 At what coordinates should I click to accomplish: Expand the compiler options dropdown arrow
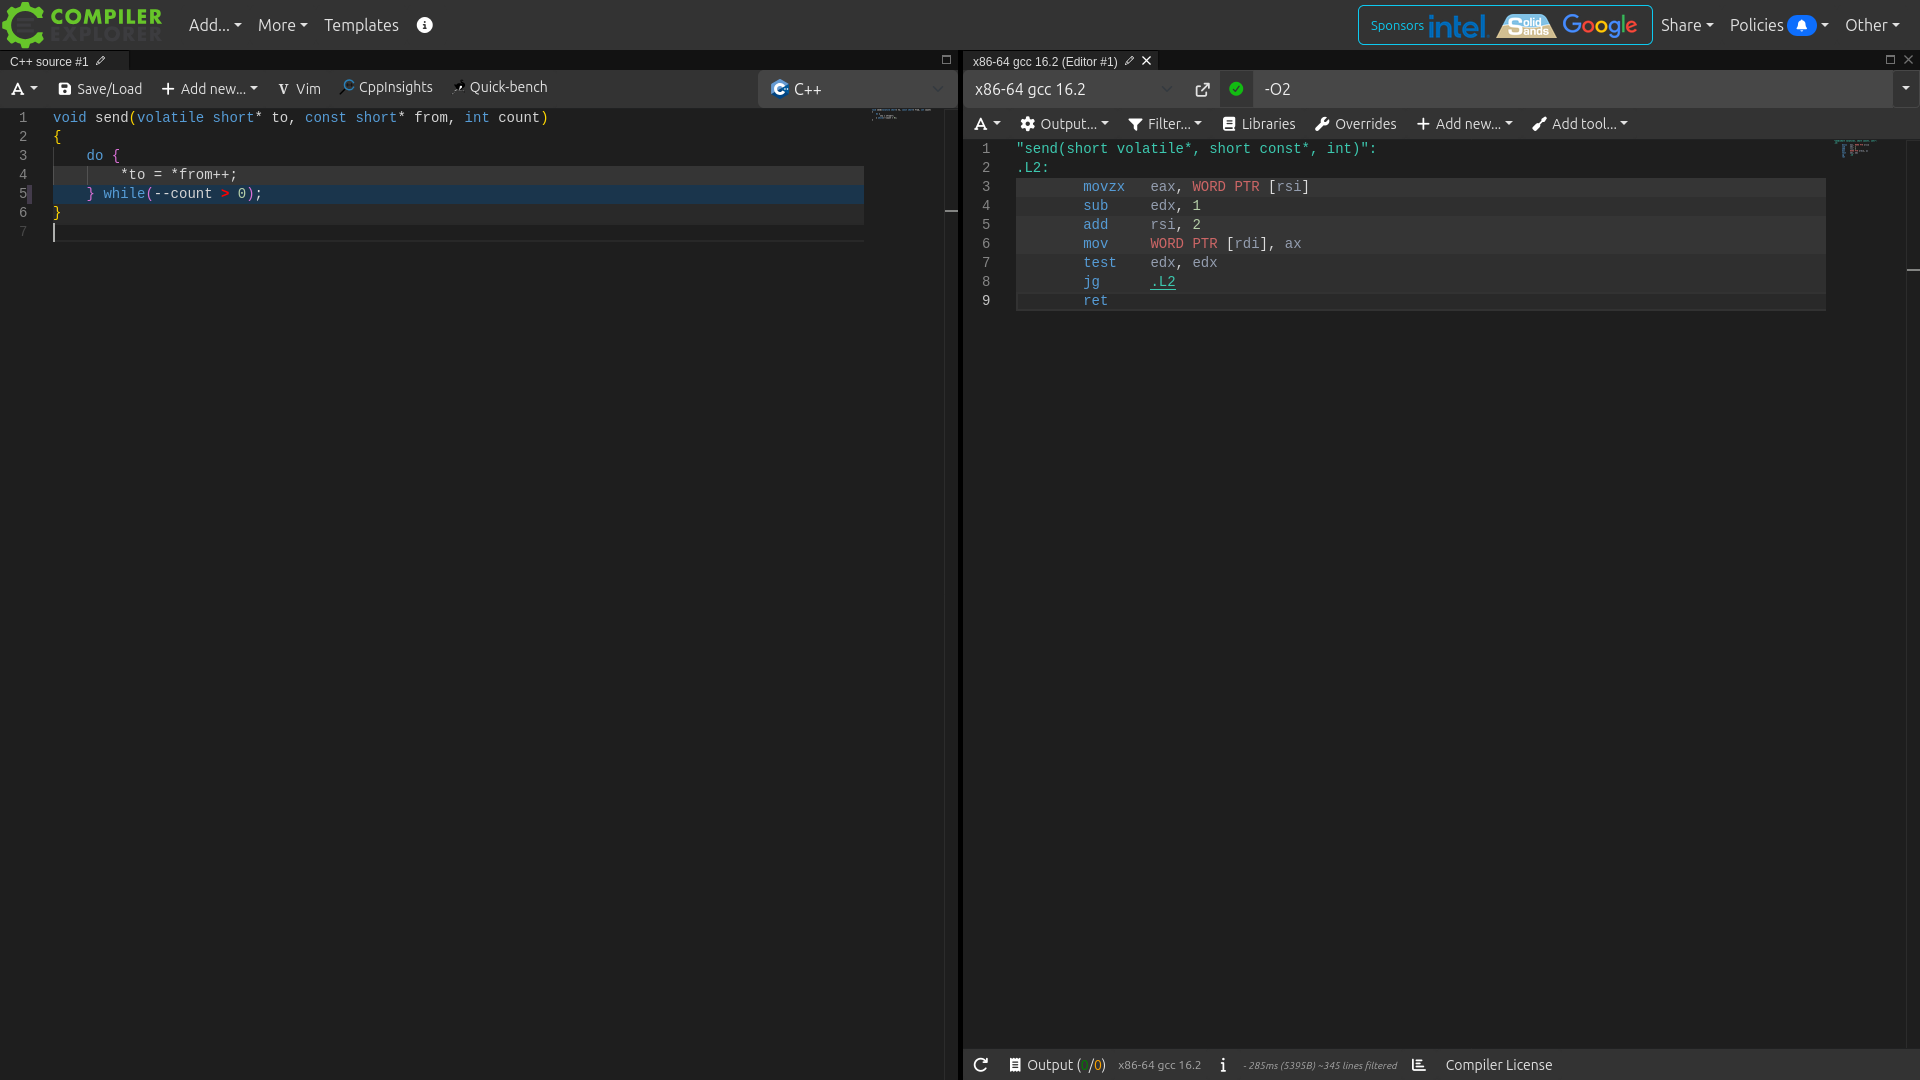[1905, 89]
